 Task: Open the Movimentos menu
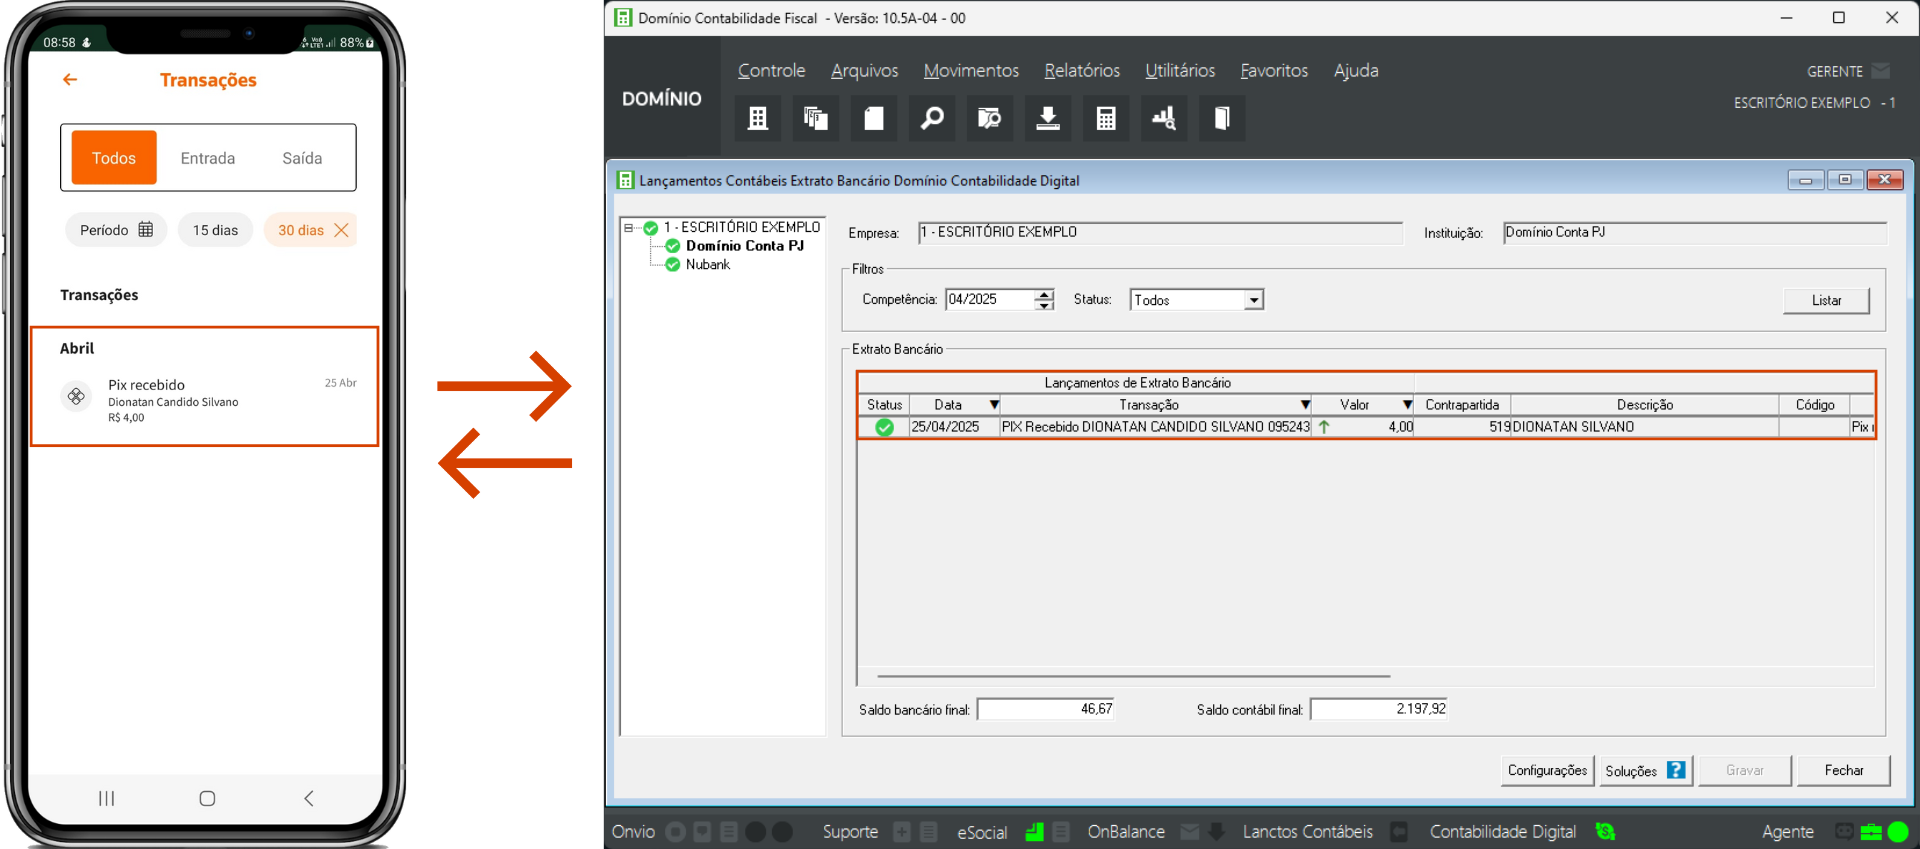(x=971, y=71)
